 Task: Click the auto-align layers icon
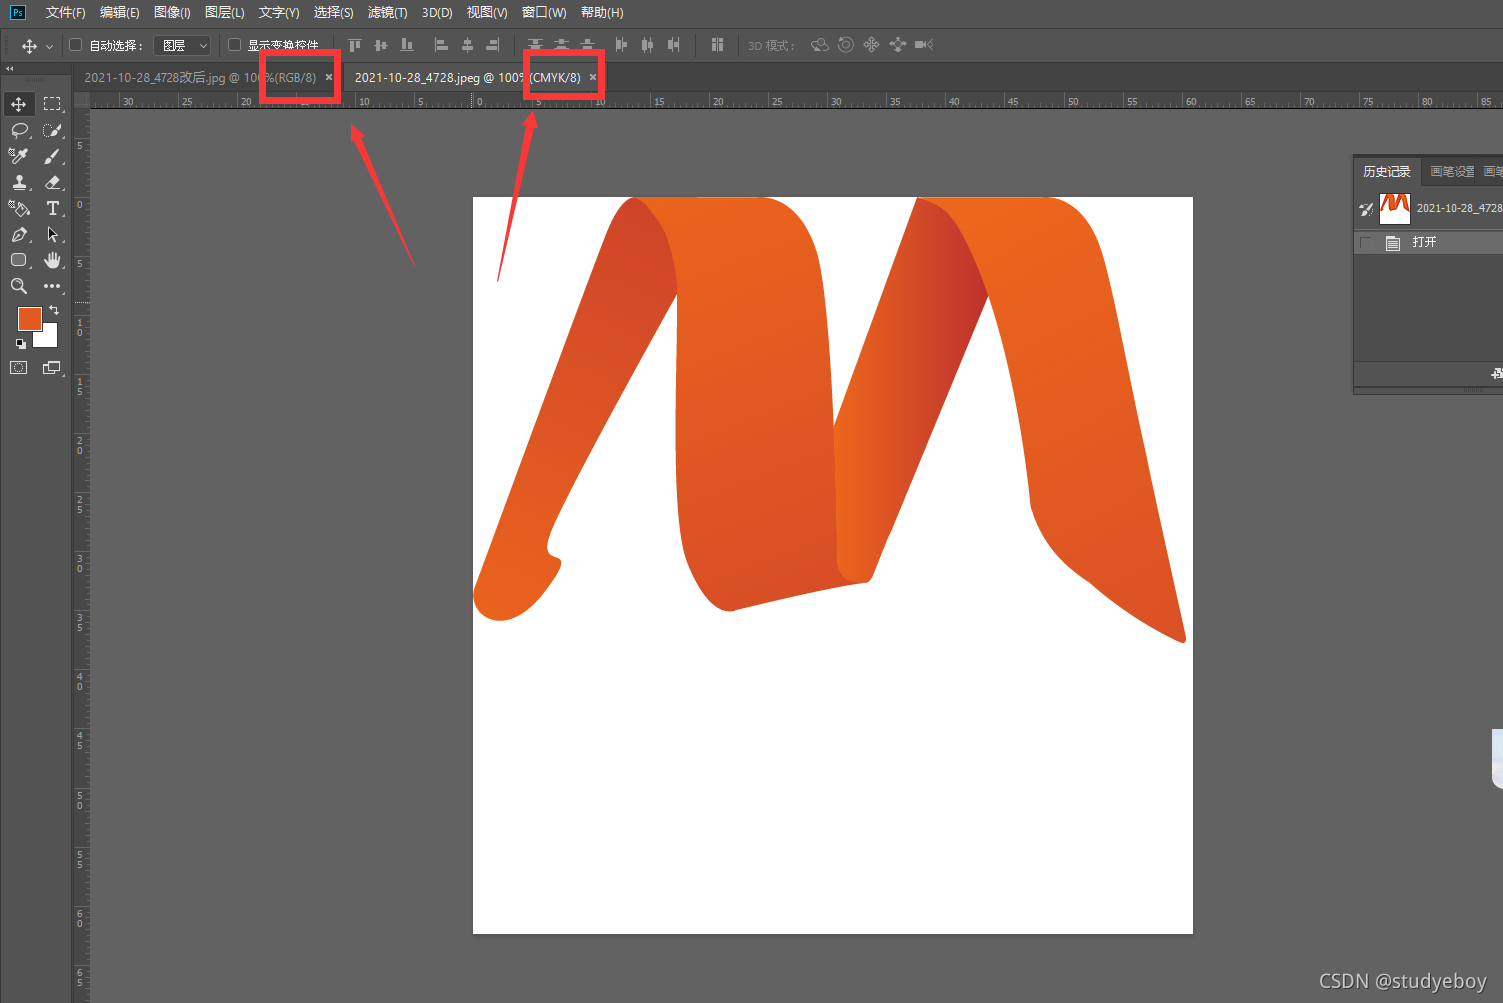(717, 45)
